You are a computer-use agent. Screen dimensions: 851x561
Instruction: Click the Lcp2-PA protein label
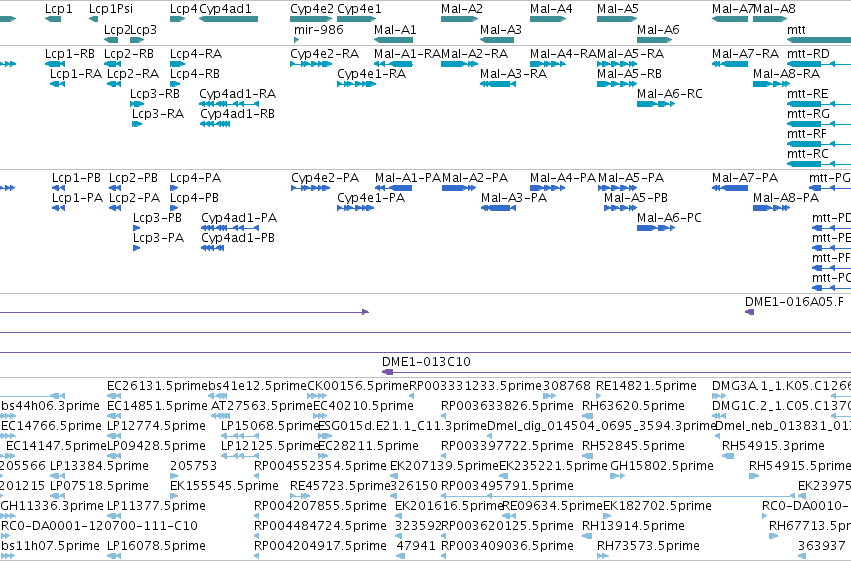click(135, 197)
